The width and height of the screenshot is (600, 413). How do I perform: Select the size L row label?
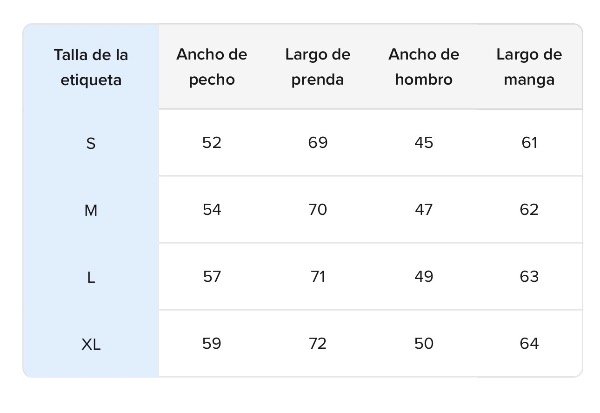91,277
